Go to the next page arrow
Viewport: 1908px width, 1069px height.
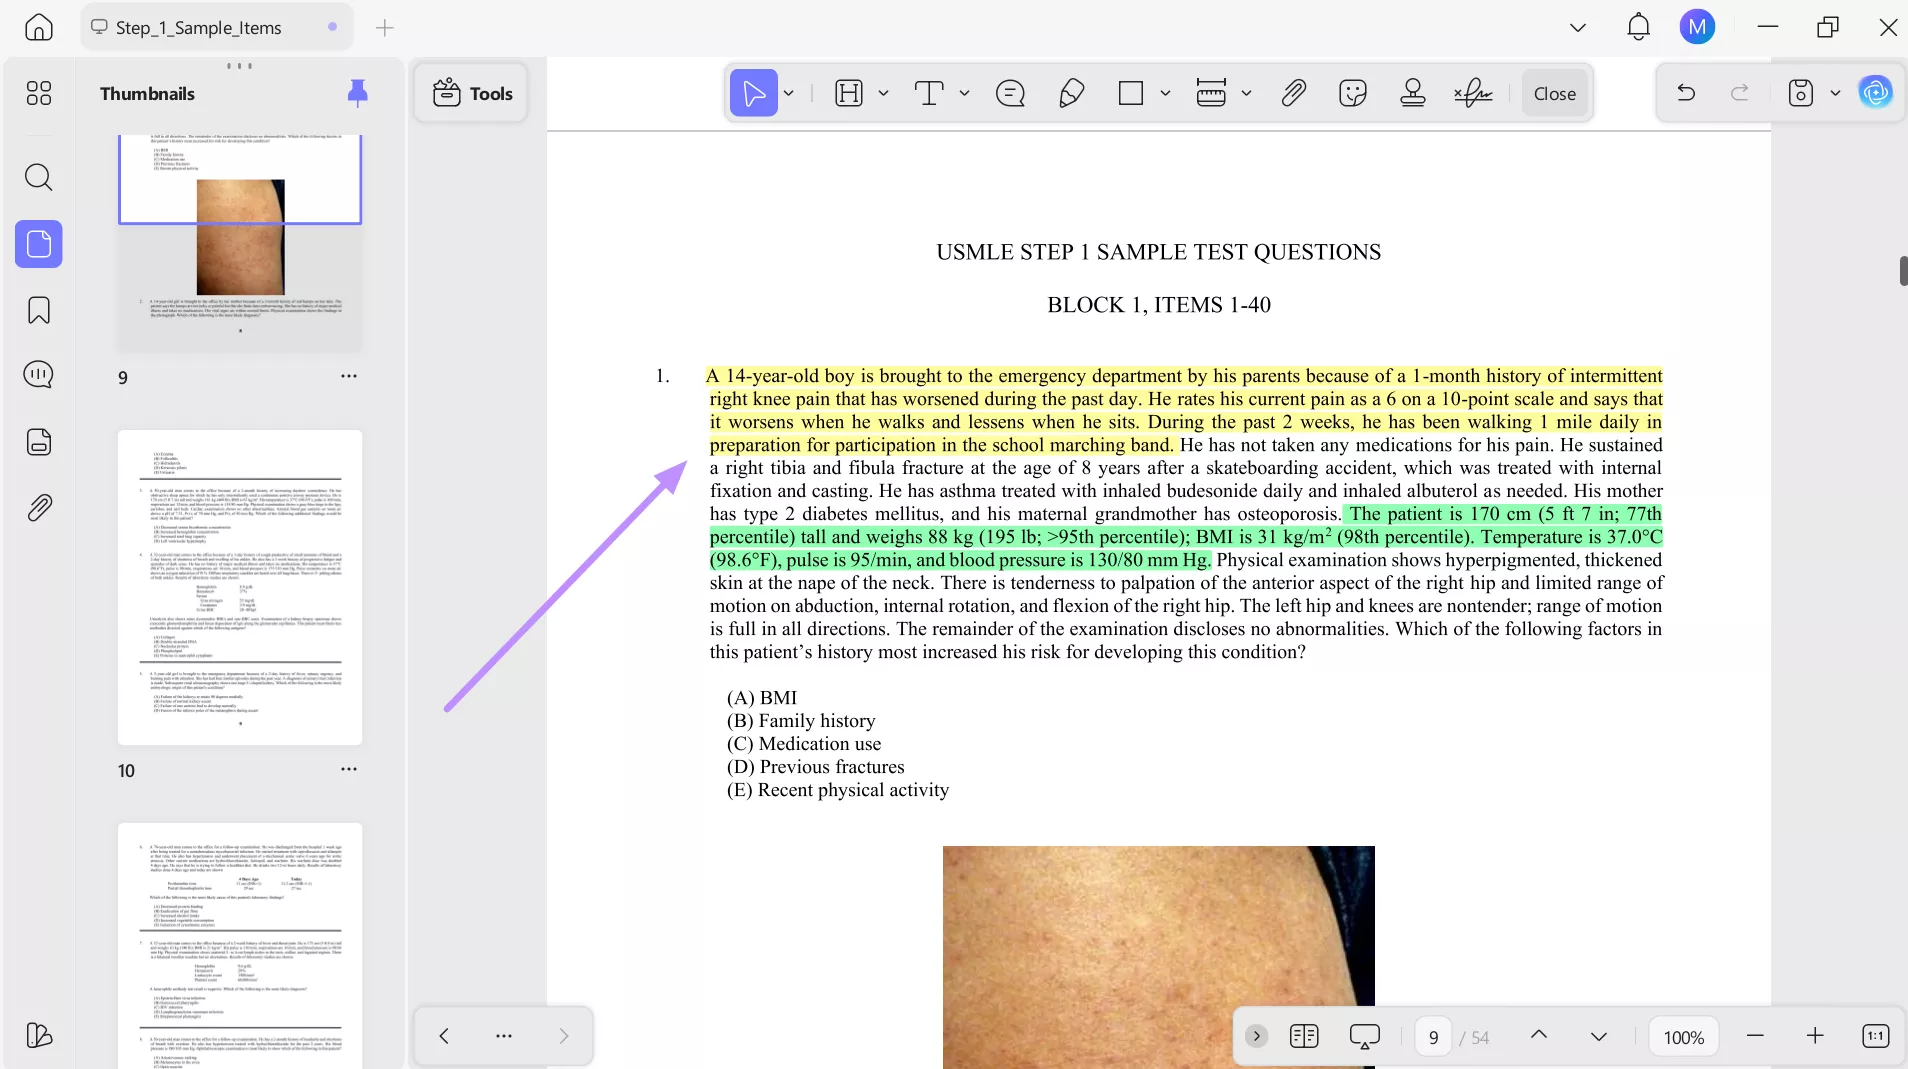1599,1036
